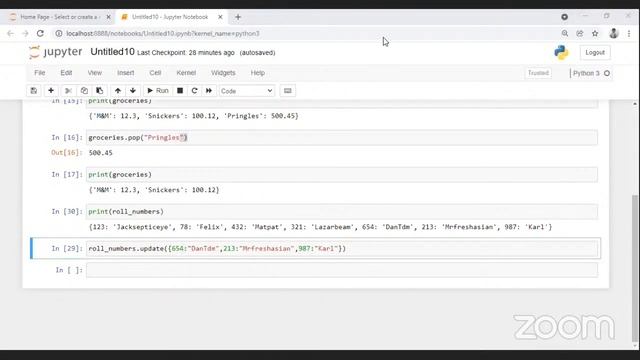Paste cells below icon
640x360 pixels.
(100, 91)
